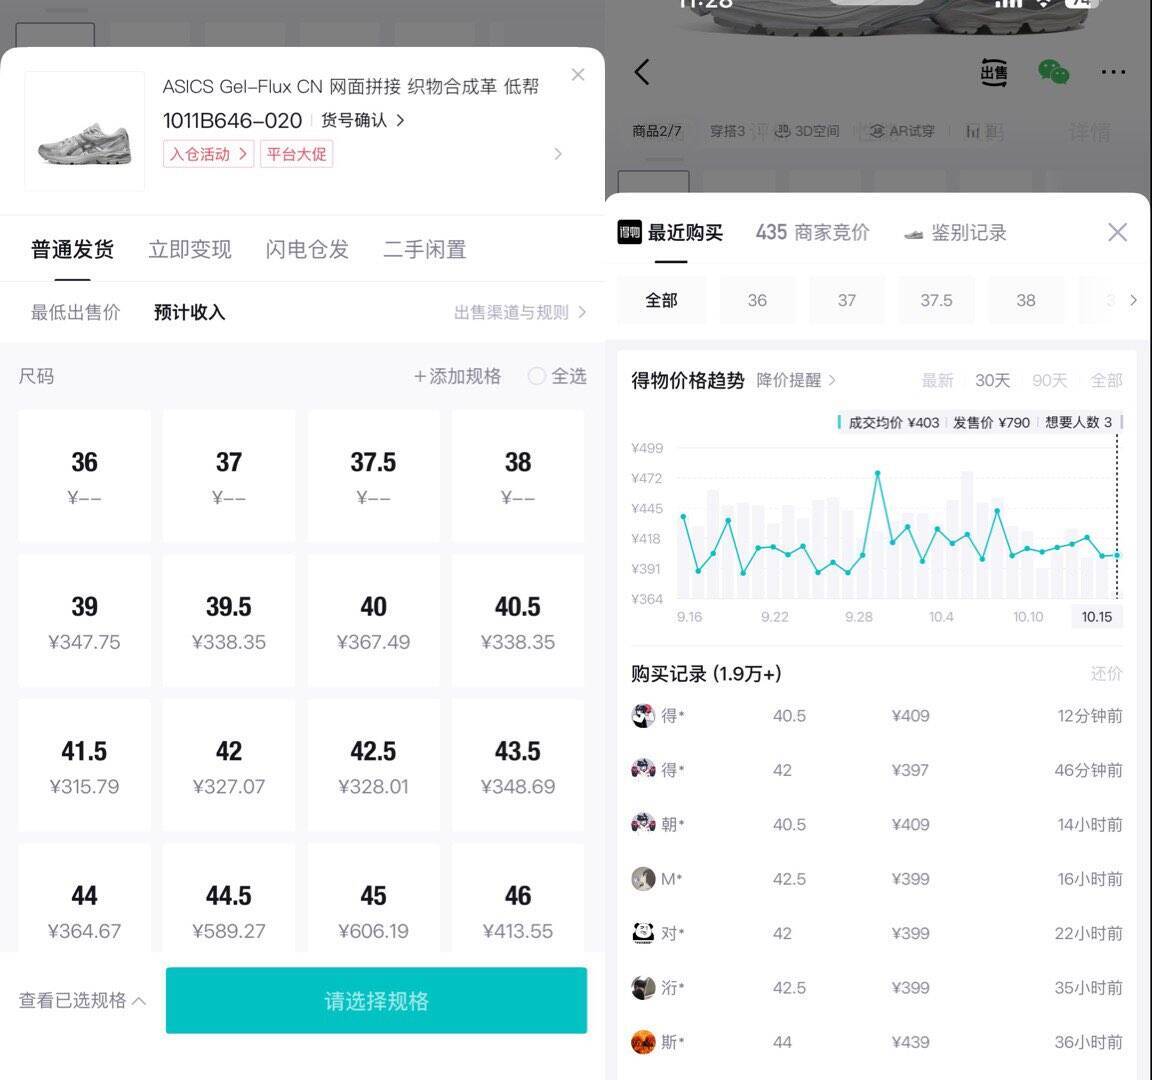Set trend range to 30天
1152x1080 pixels.
coord(993,380)
